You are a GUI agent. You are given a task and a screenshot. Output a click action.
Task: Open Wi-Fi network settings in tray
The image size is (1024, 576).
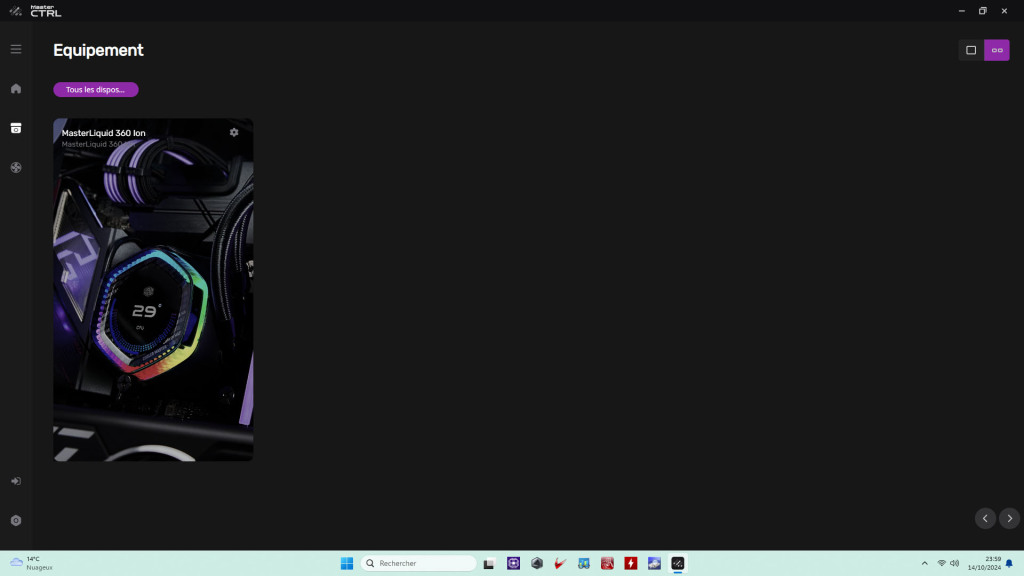coord(942,564)
